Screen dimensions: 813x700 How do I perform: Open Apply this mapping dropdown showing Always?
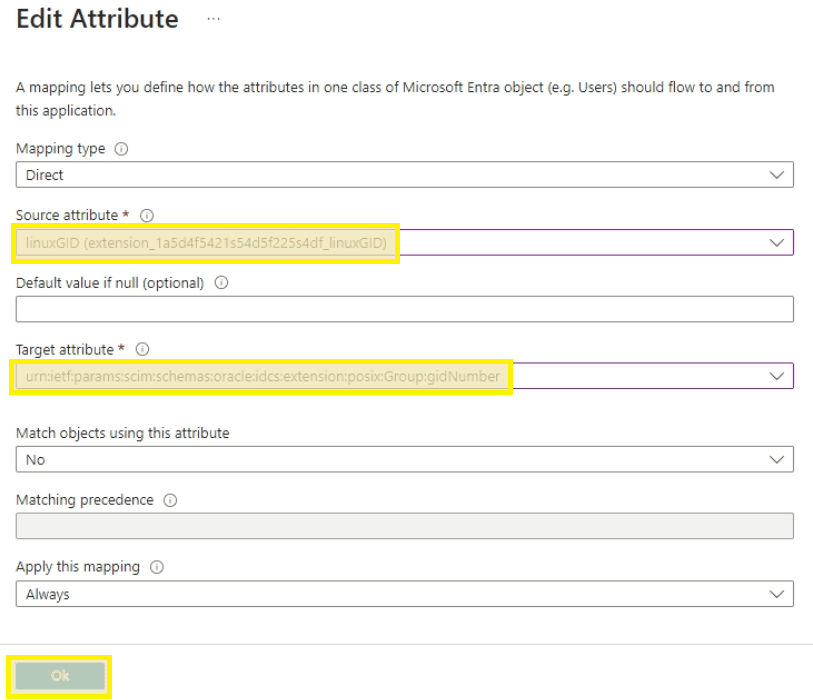[x=390, y=594]
